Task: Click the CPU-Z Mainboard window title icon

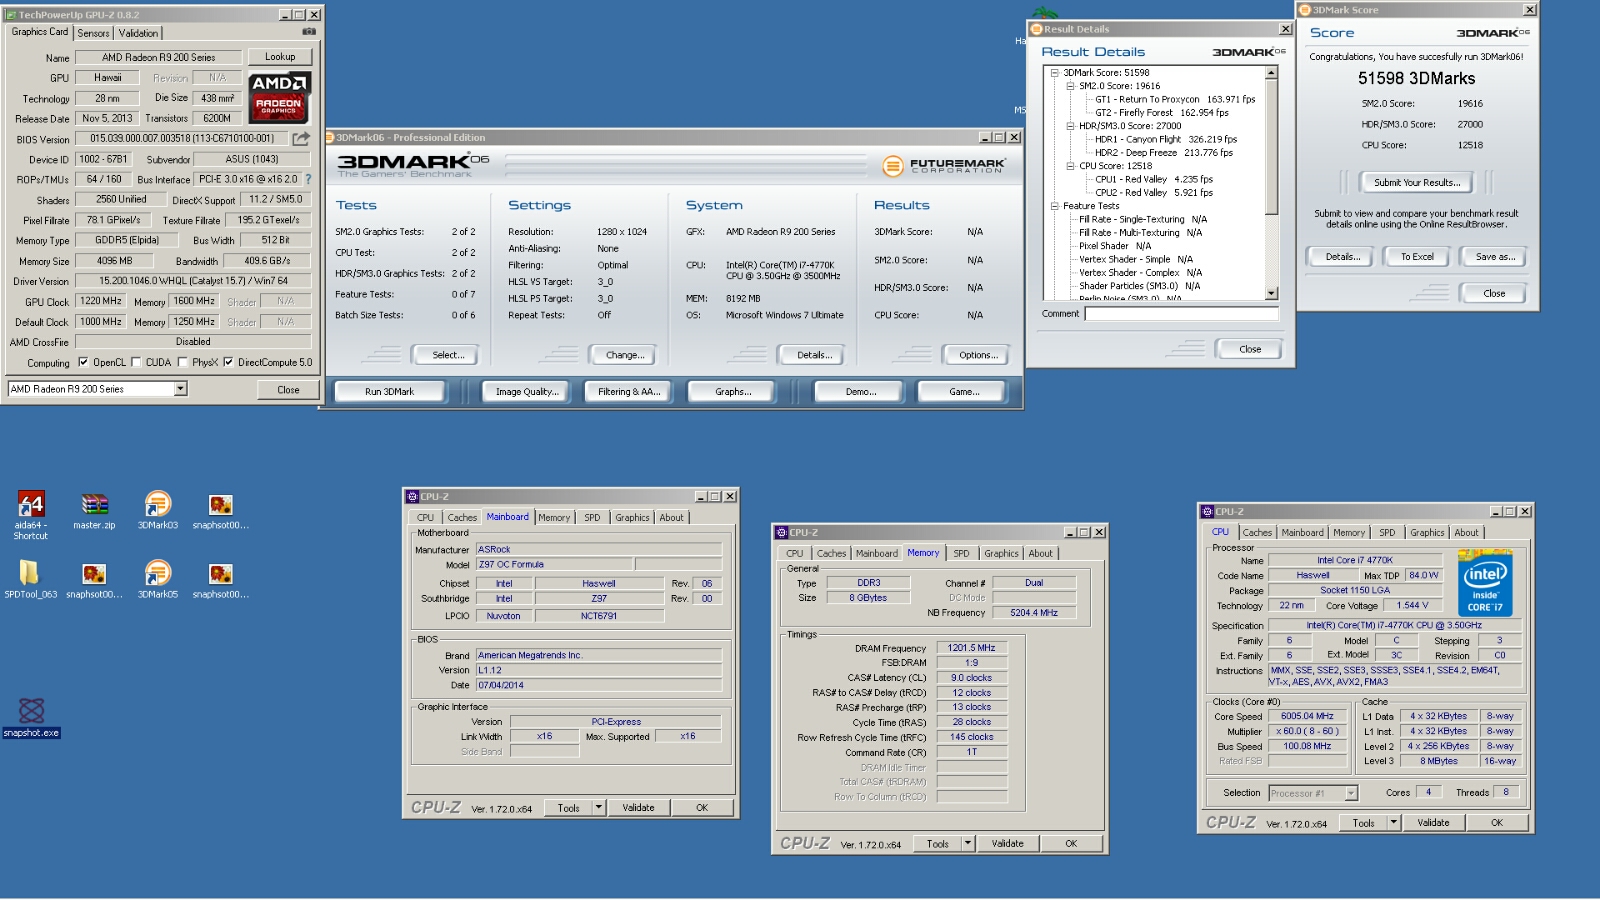Action: (x=412, y=496)
